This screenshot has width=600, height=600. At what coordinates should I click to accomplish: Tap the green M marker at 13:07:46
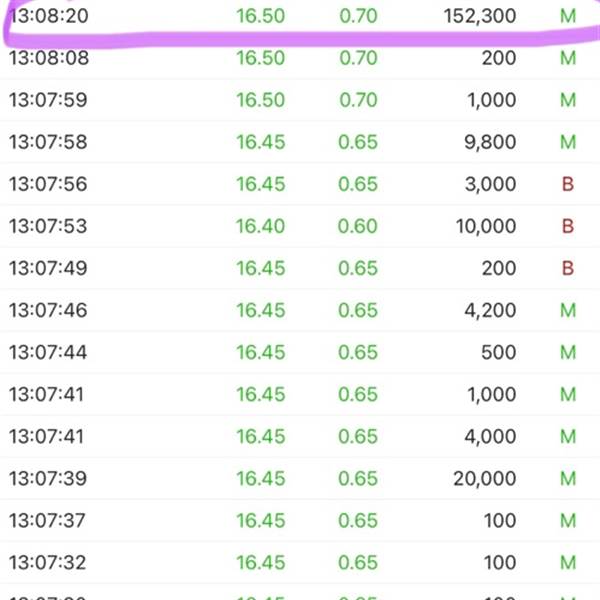568,310
